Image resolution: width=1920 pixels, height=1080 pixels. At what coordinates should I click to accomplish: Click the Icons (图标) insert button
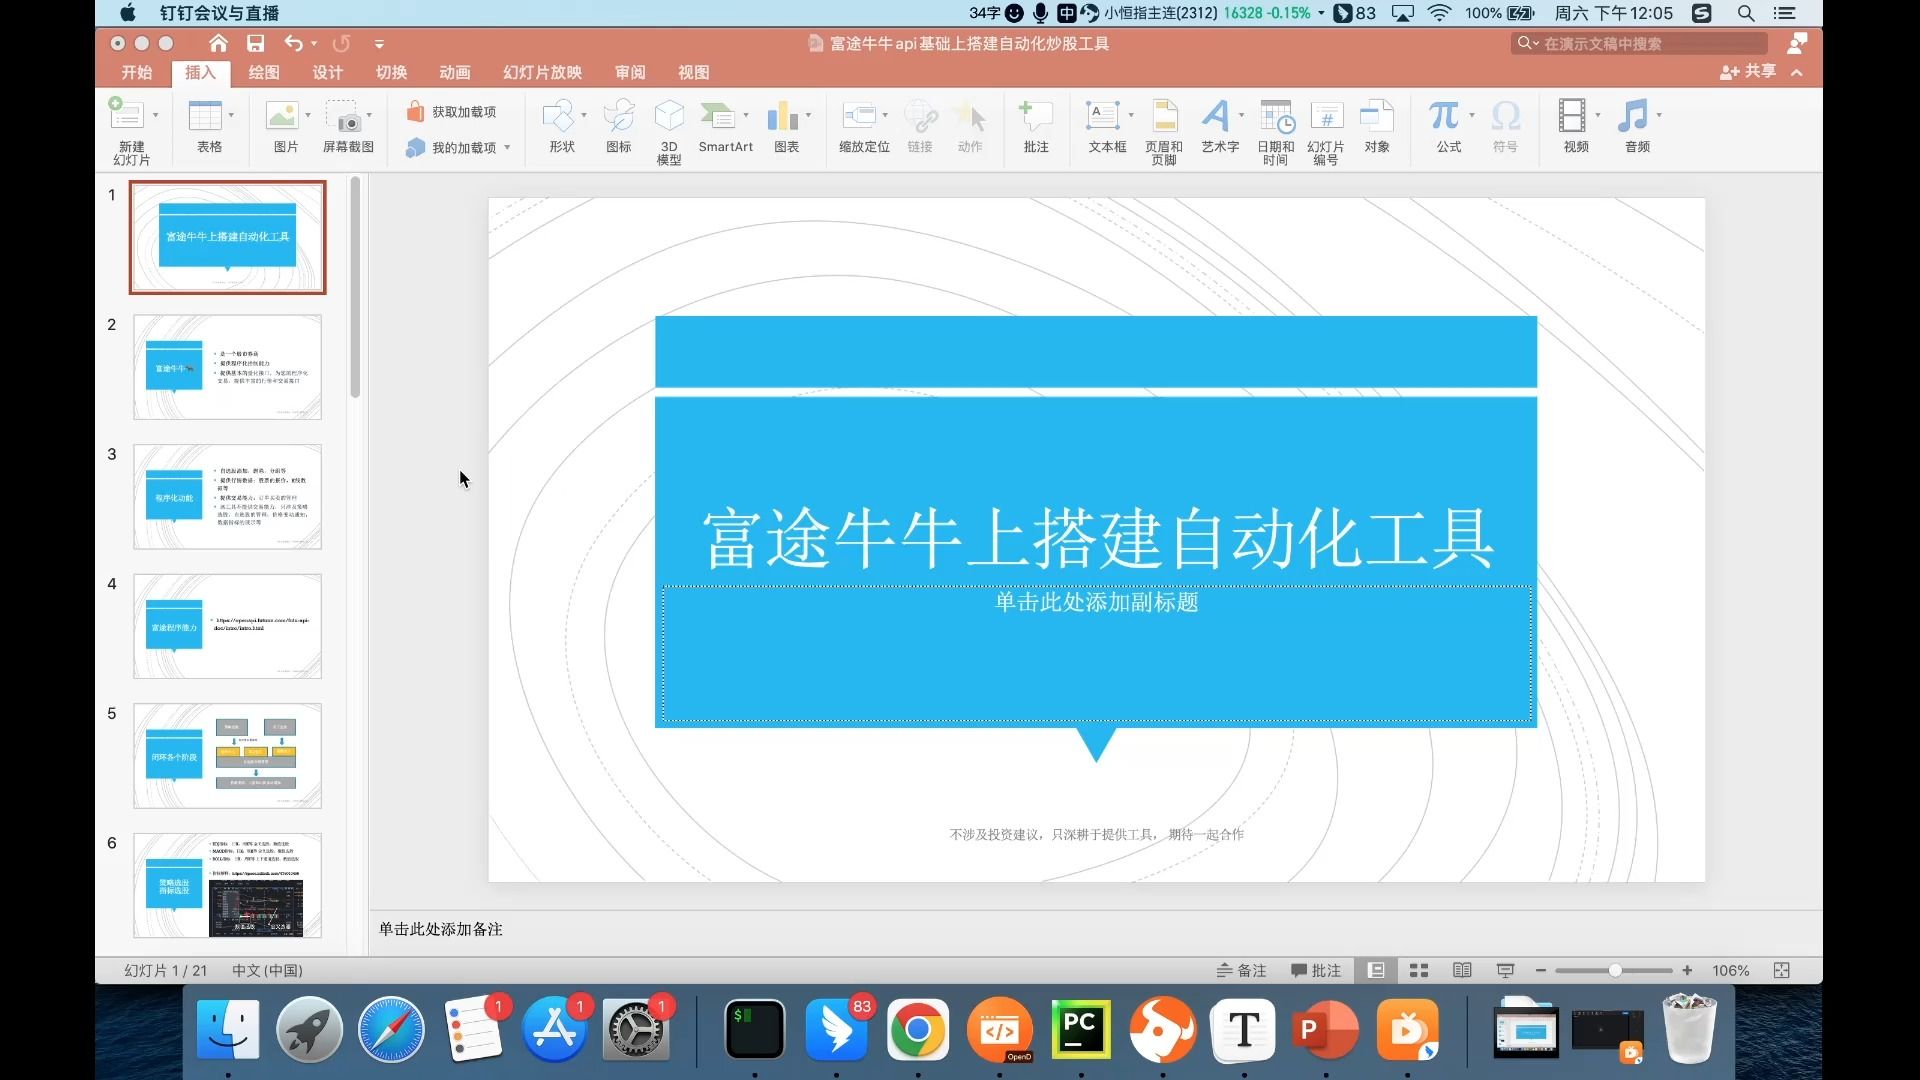(x=619, y=116)
